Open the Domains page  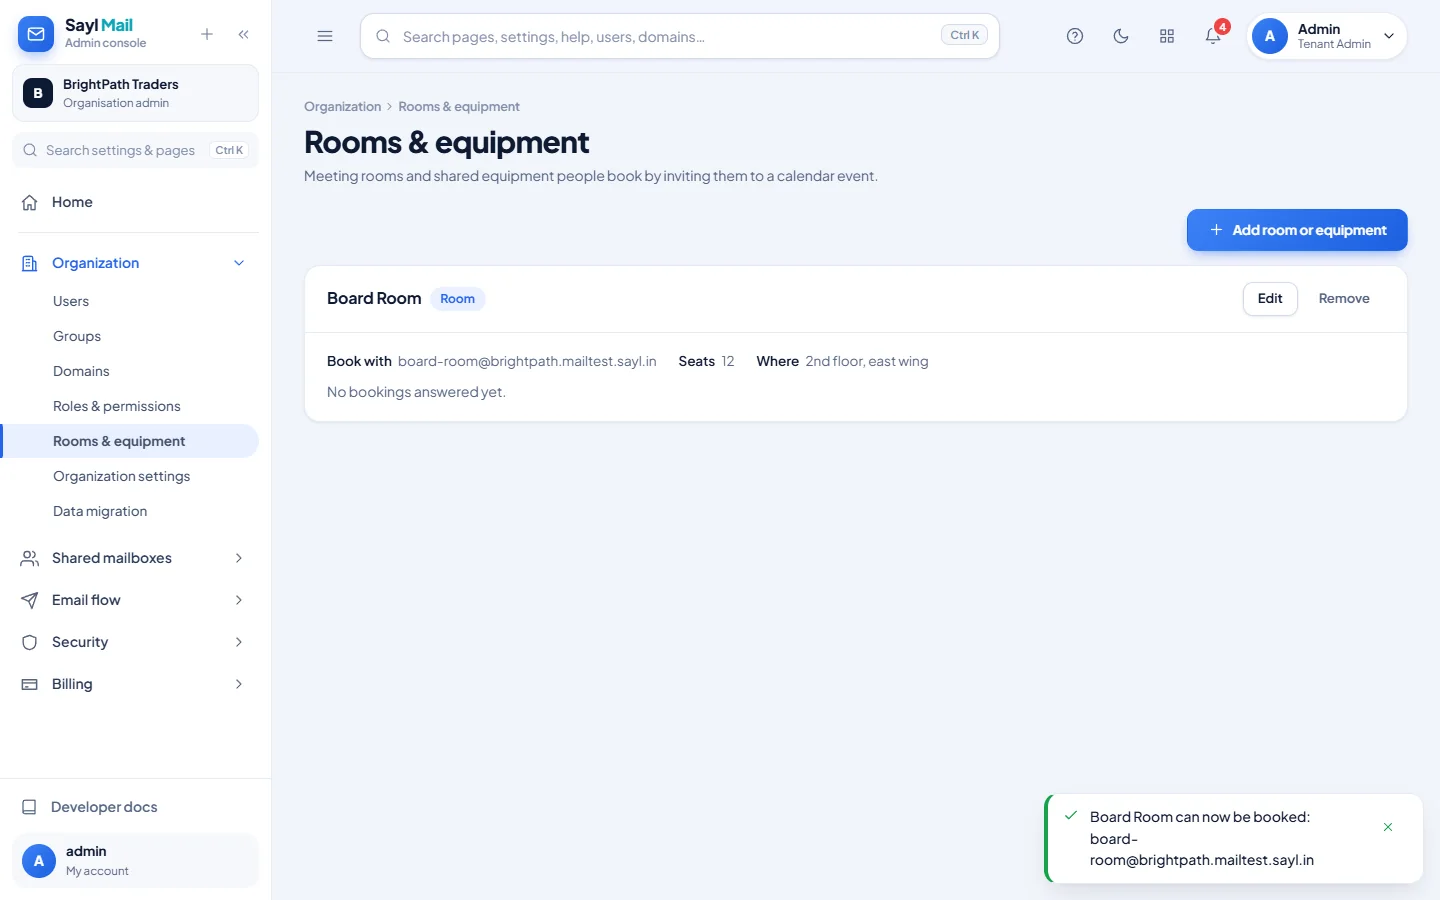coord(81,371)
